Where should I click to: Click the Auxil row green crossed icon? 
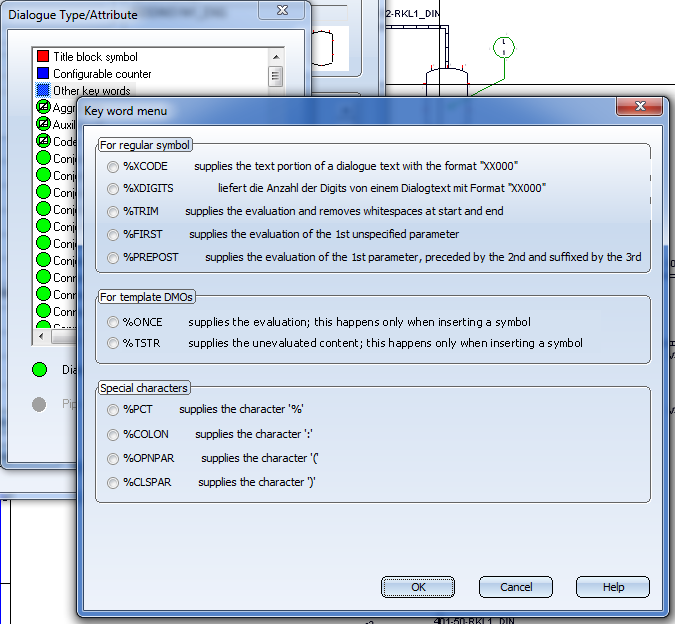click(43, 124)
